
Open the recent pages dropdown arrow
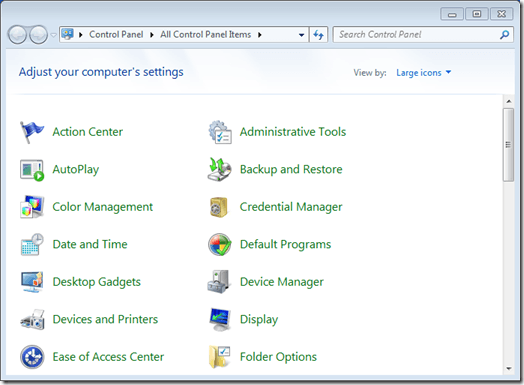point(53,35)
